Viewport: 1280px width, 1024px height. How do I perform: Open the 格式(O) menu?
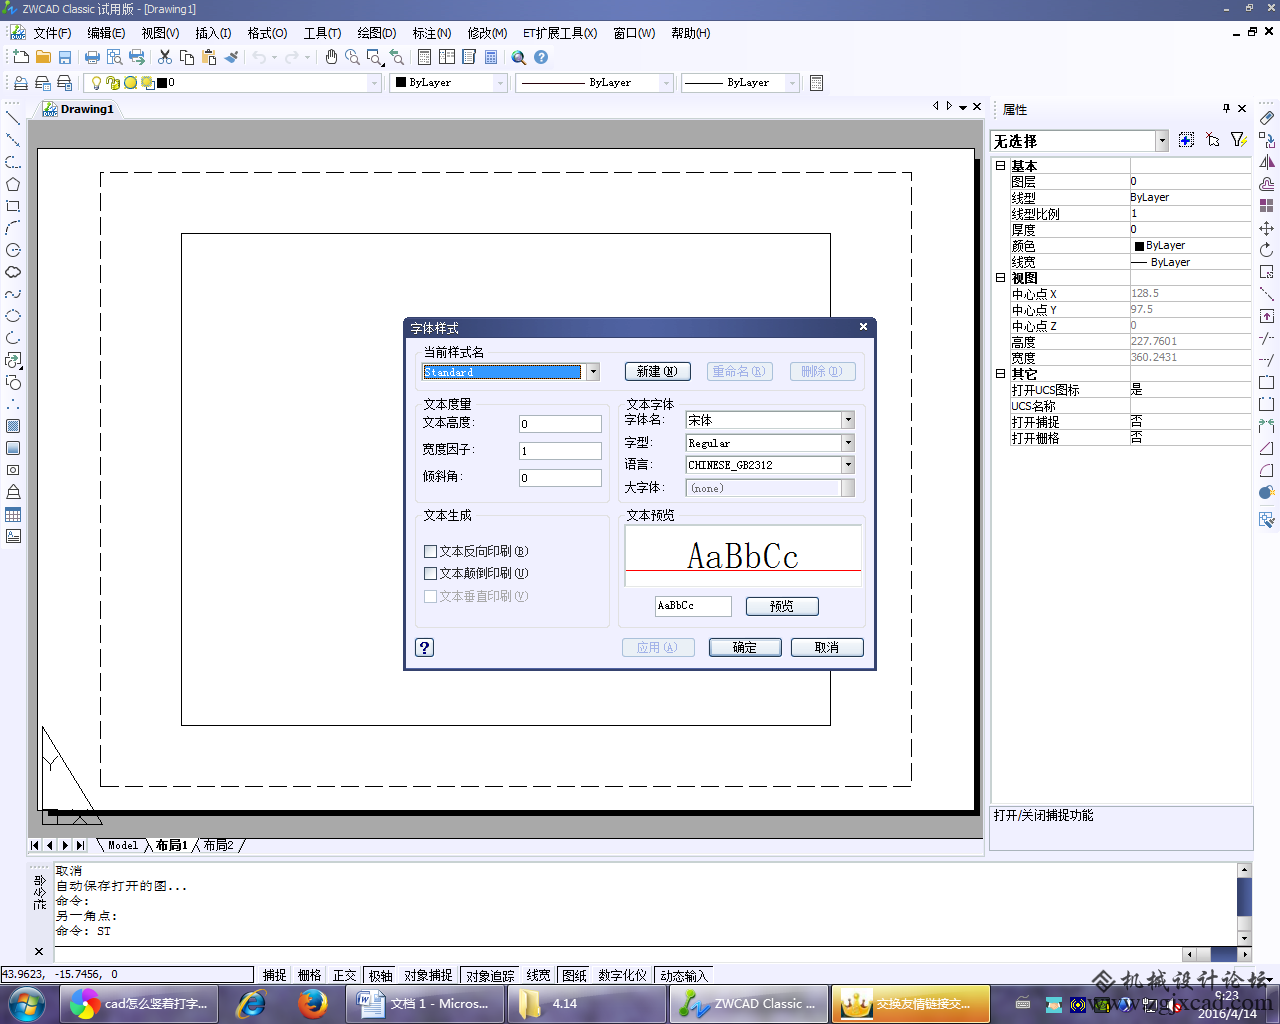tap(267, 33)
